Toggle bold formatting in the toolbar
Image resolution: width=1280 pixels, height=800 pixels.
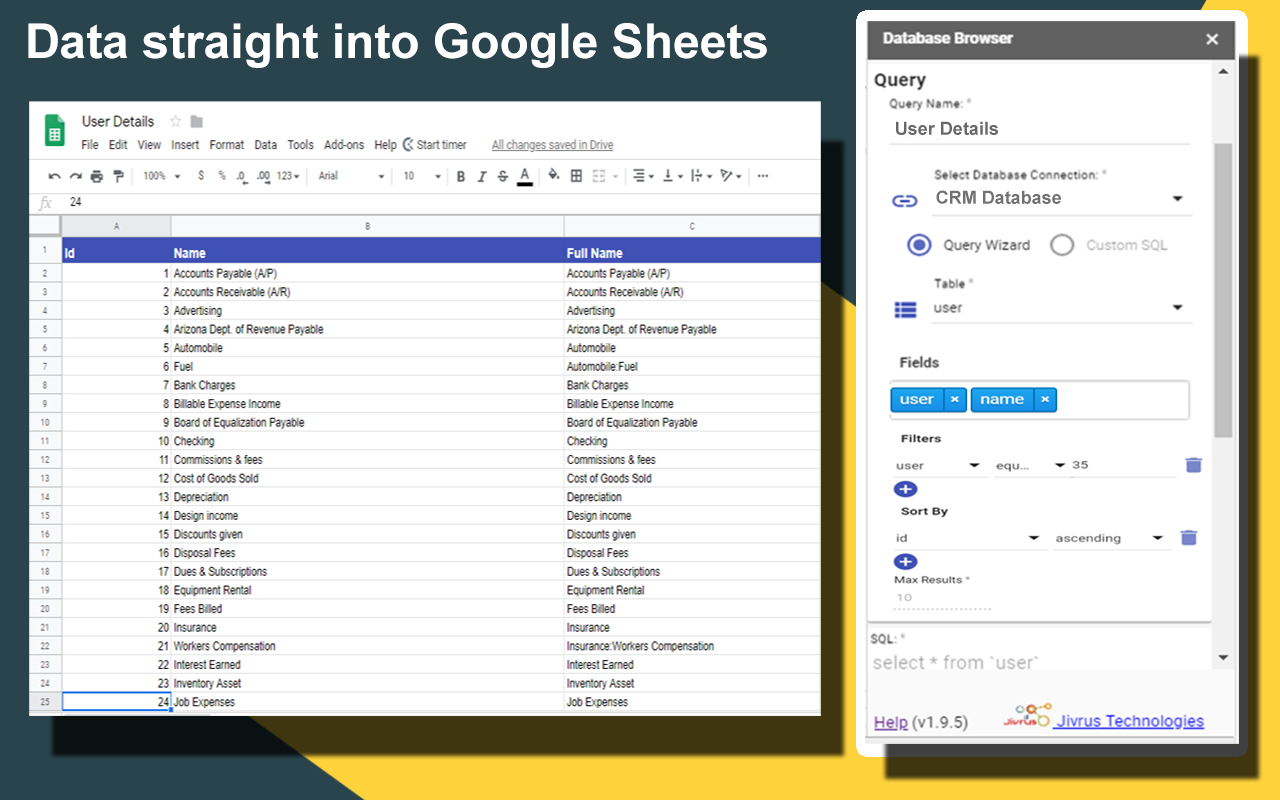(x=460, y=176)
